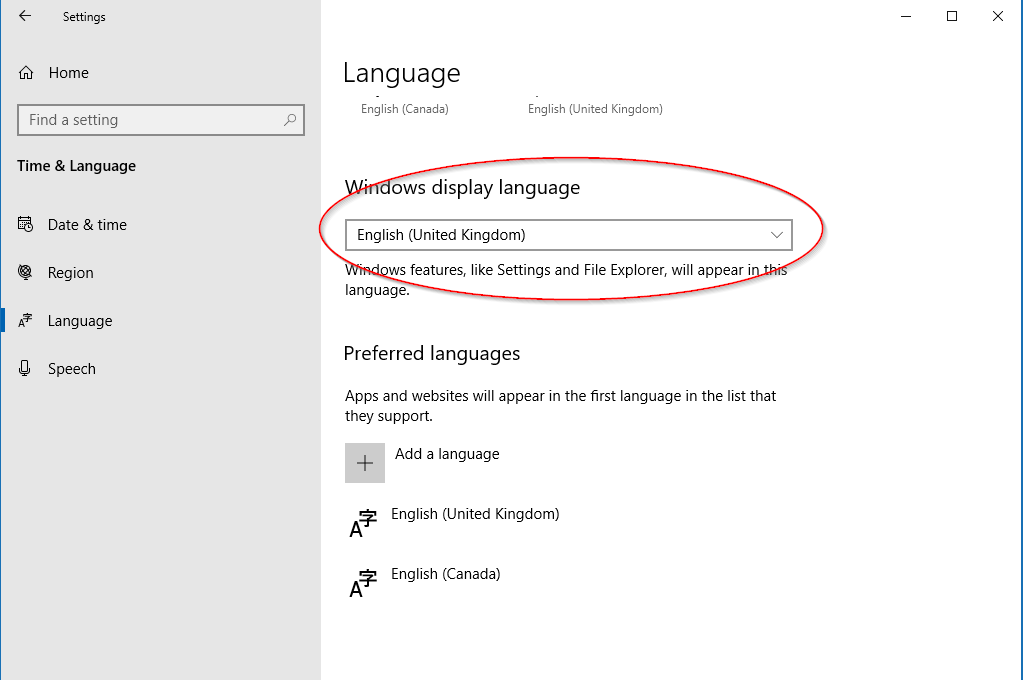Open the Region settings page
Screen dimensions: 1023x680
pyautogui.click(x=70, y=273)
